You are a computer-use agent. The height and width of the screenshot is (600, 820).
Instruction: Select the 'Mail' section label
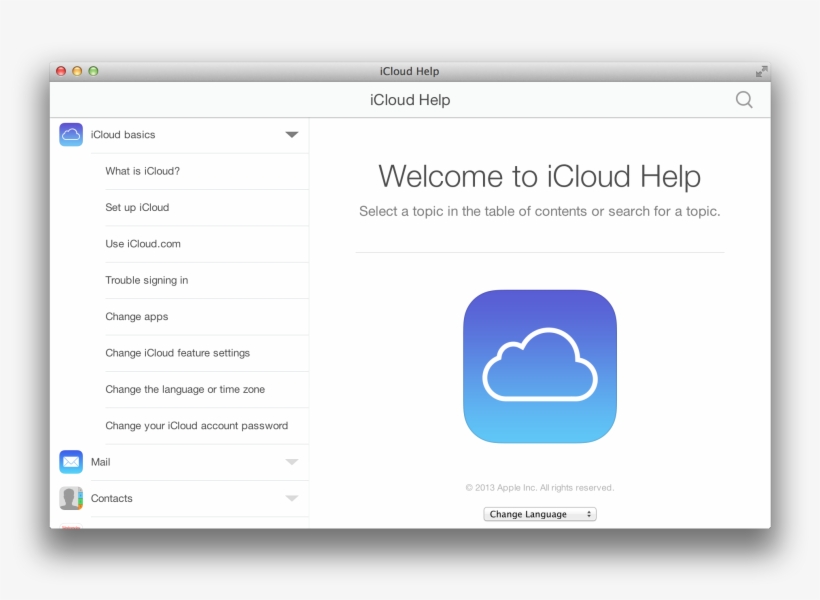click(100, 462)
